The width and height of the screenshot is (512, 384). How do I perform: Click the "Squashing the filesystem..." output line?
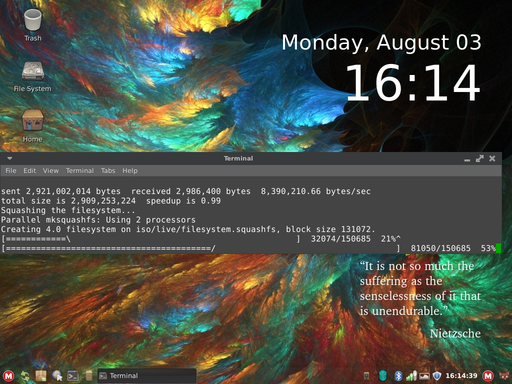(68, 210)
